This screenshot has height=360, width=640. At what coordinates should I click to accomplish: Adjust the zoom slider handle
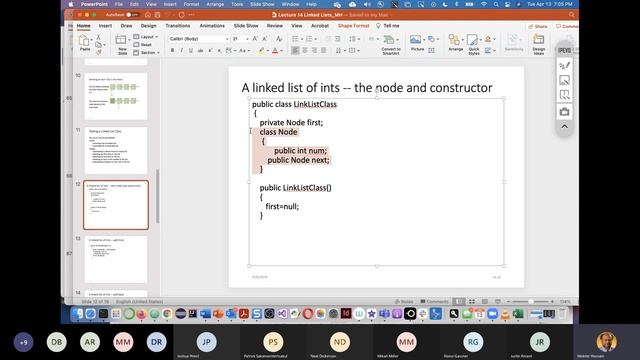(531, 302)
